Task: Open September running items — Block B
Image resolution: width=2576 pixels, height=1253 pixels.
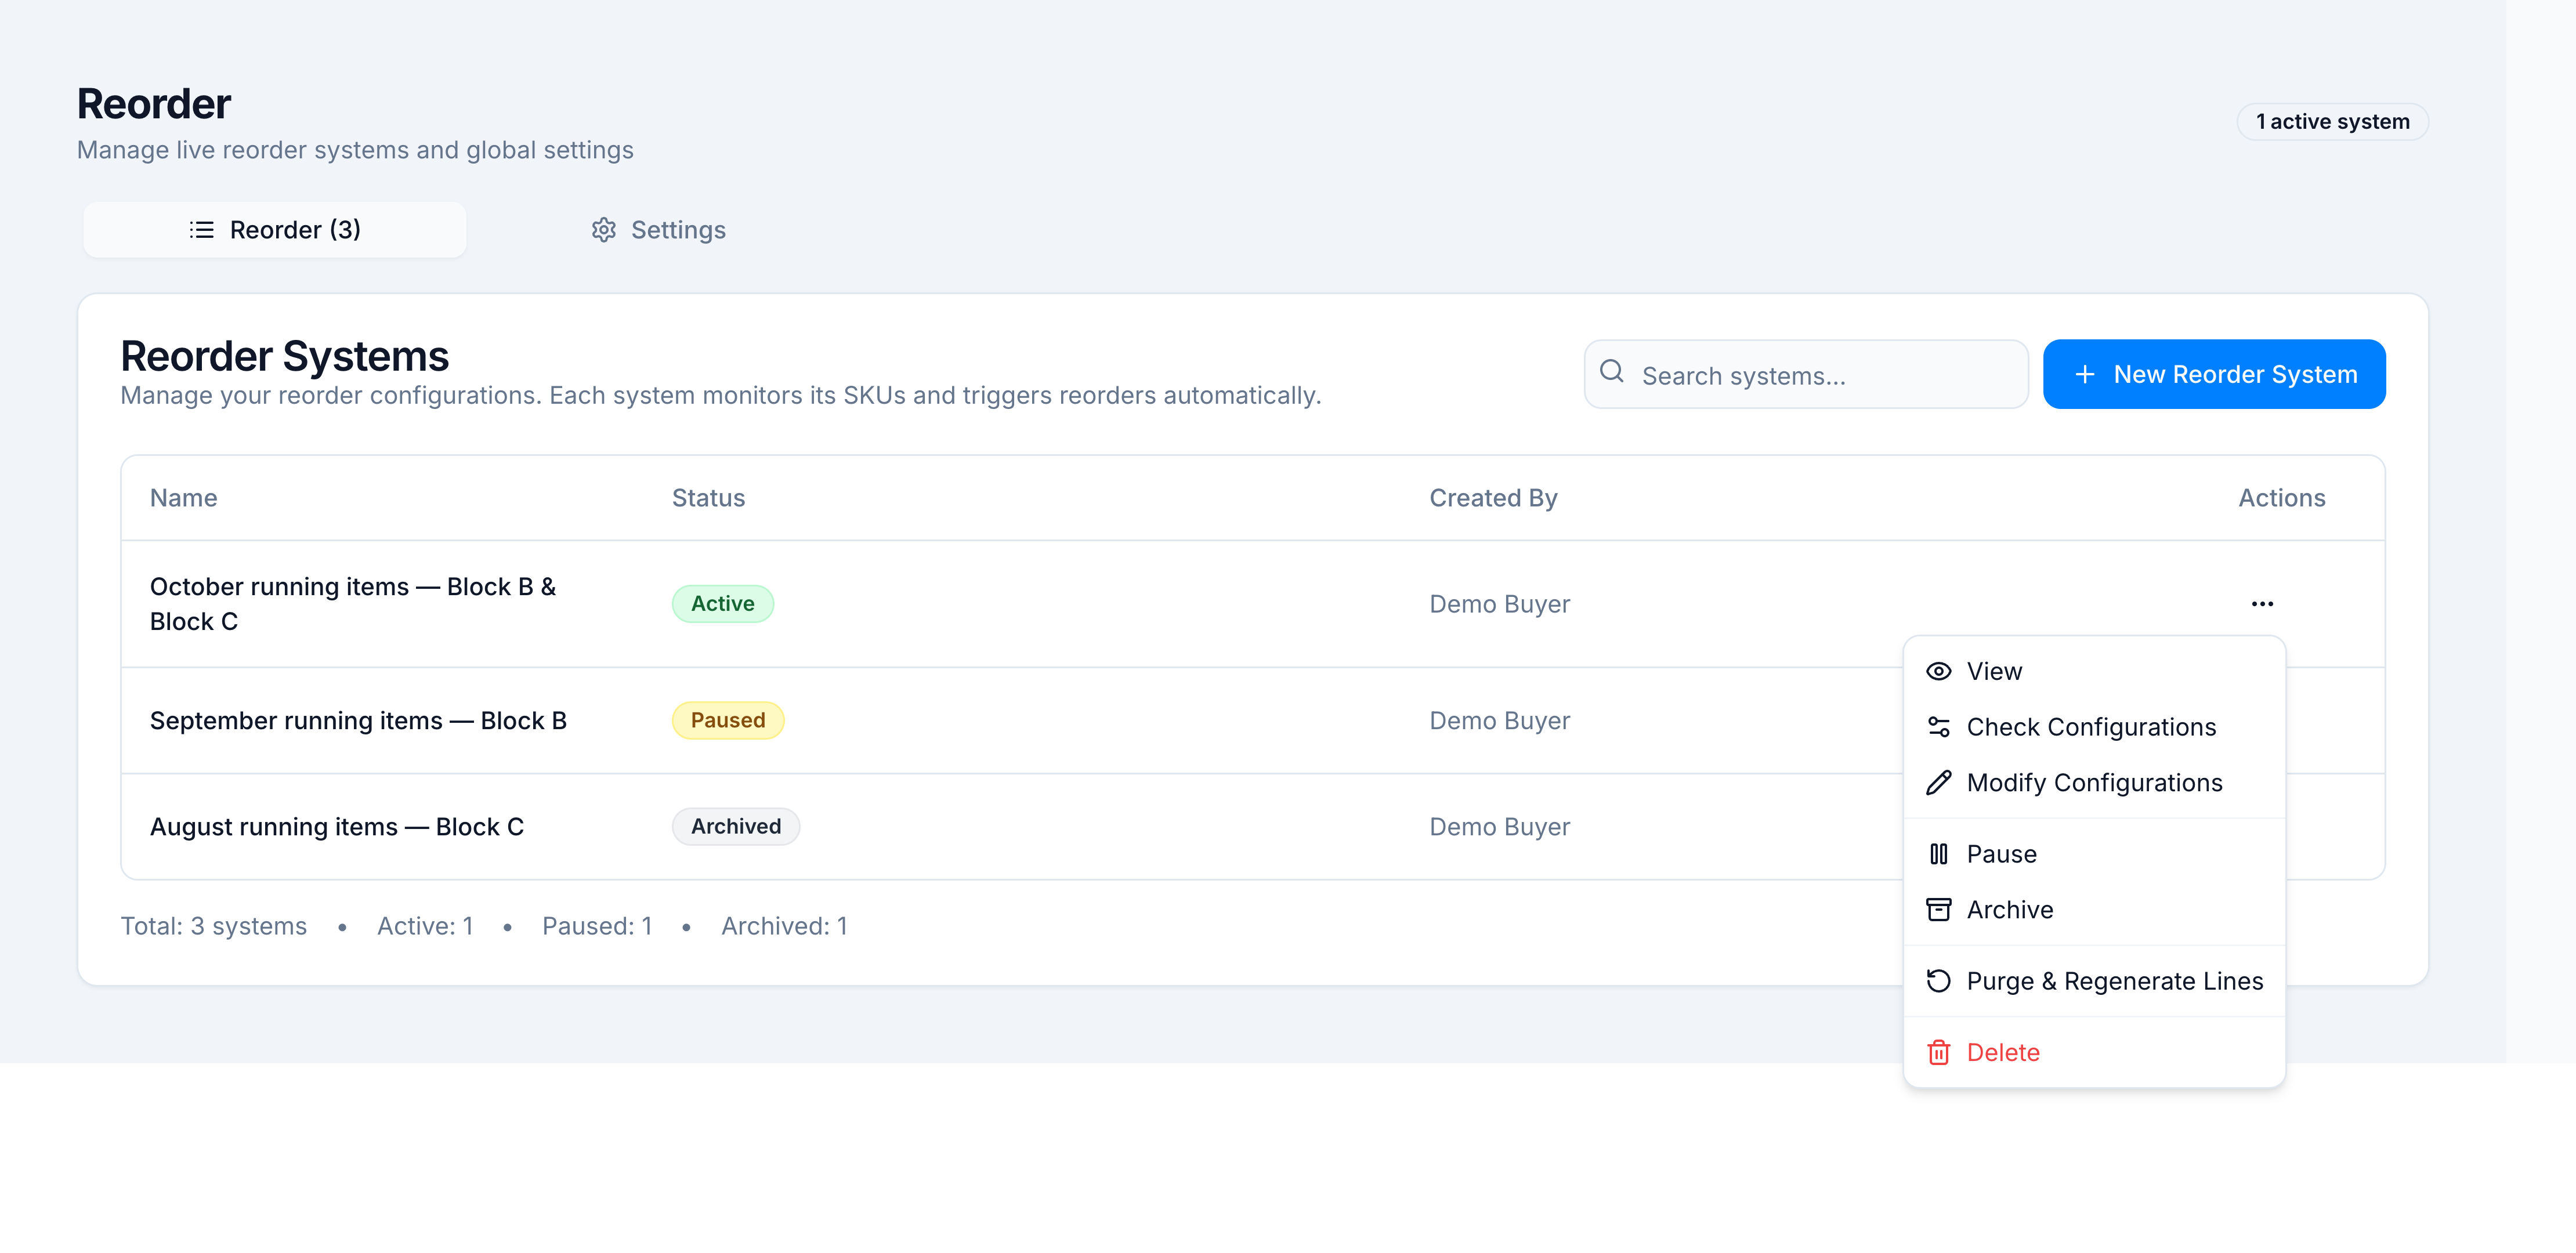Action: pyautogui.click(x=358, y=721)
